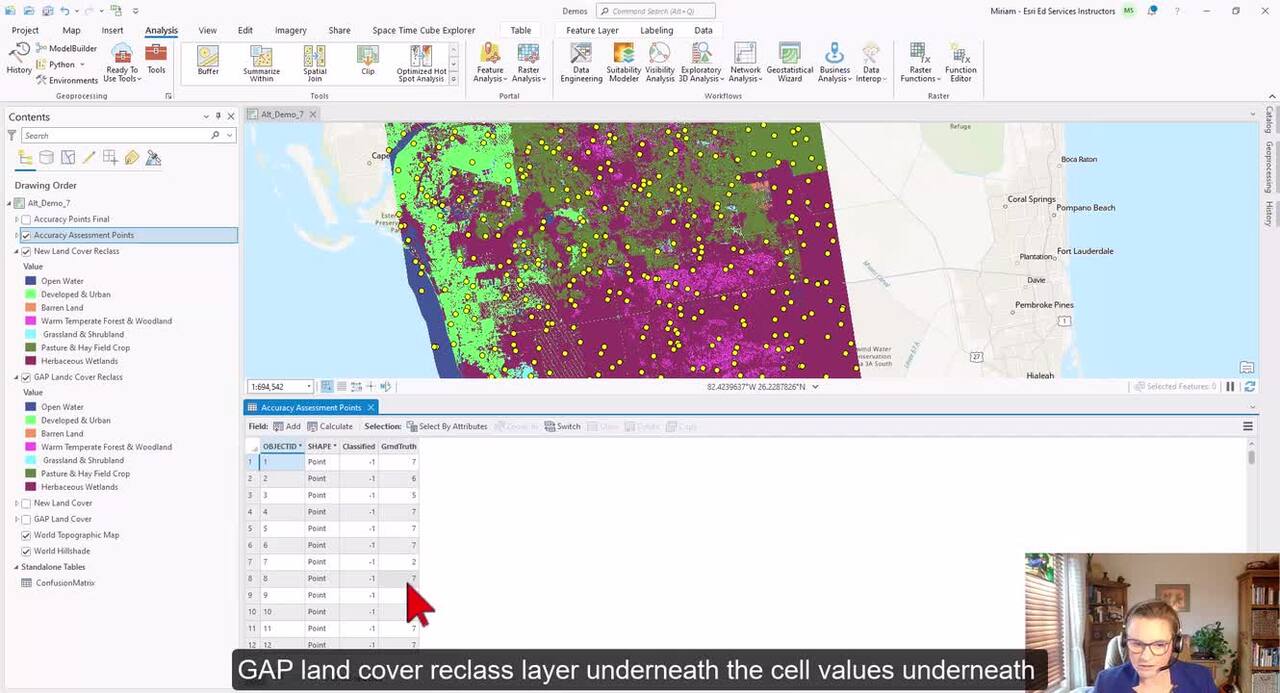Click the Summarize Within tool
The height and width of the screenshot is (693, 1280).
(261, 62)
